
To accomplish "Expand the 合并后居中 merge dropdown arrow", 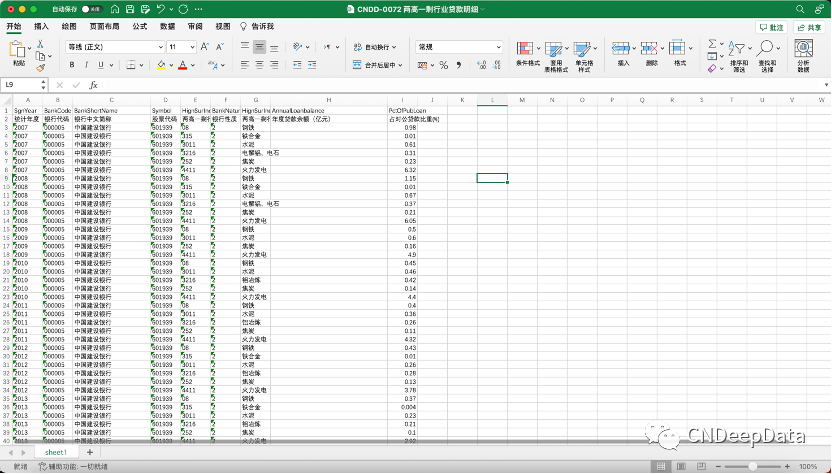I will (400, 65).
